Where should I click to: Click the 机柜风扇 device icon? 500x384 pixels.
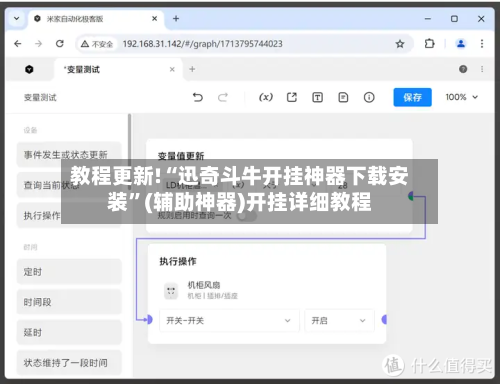click(171, 291)
